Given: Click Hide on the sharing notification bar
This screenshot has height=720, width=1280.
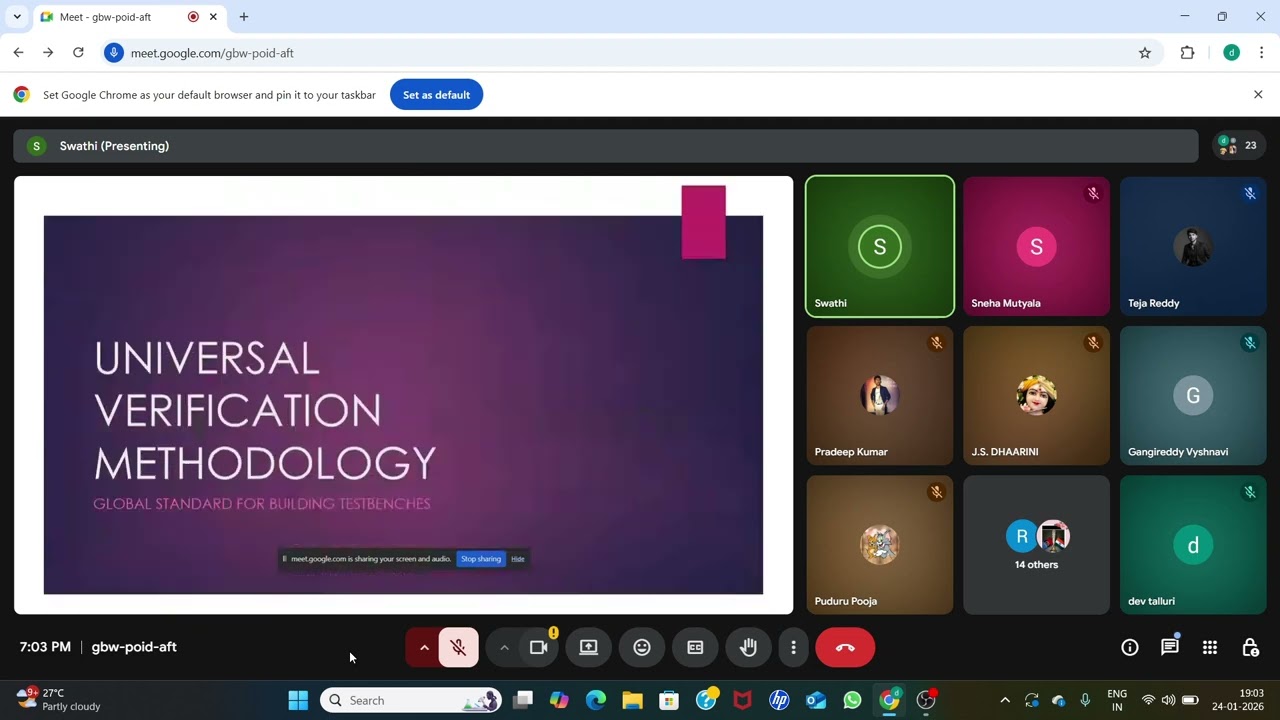Looking at the screenshot, I should pyautogui.click(x=518, y=559).
